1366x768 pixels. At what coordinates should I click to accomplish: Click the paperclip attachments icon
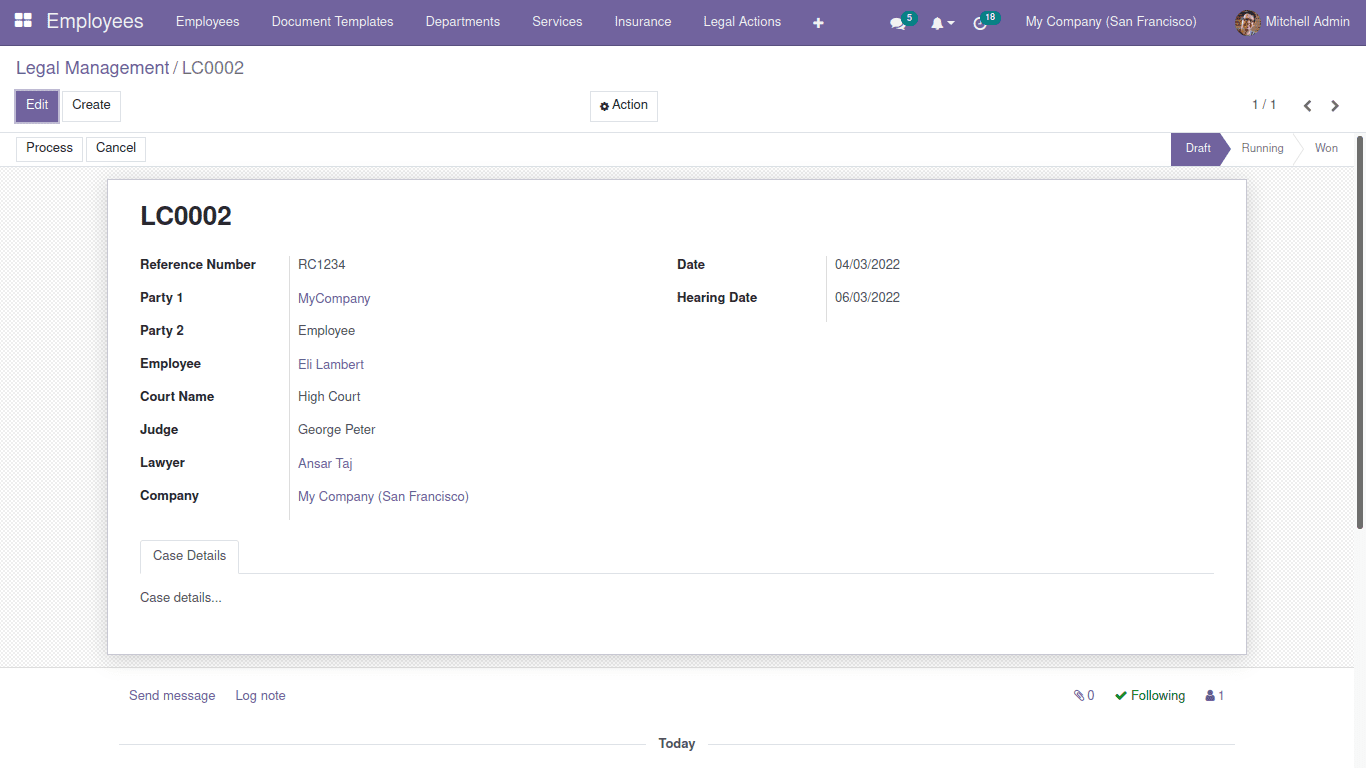pyautogui.click(x=1078, y=695)
